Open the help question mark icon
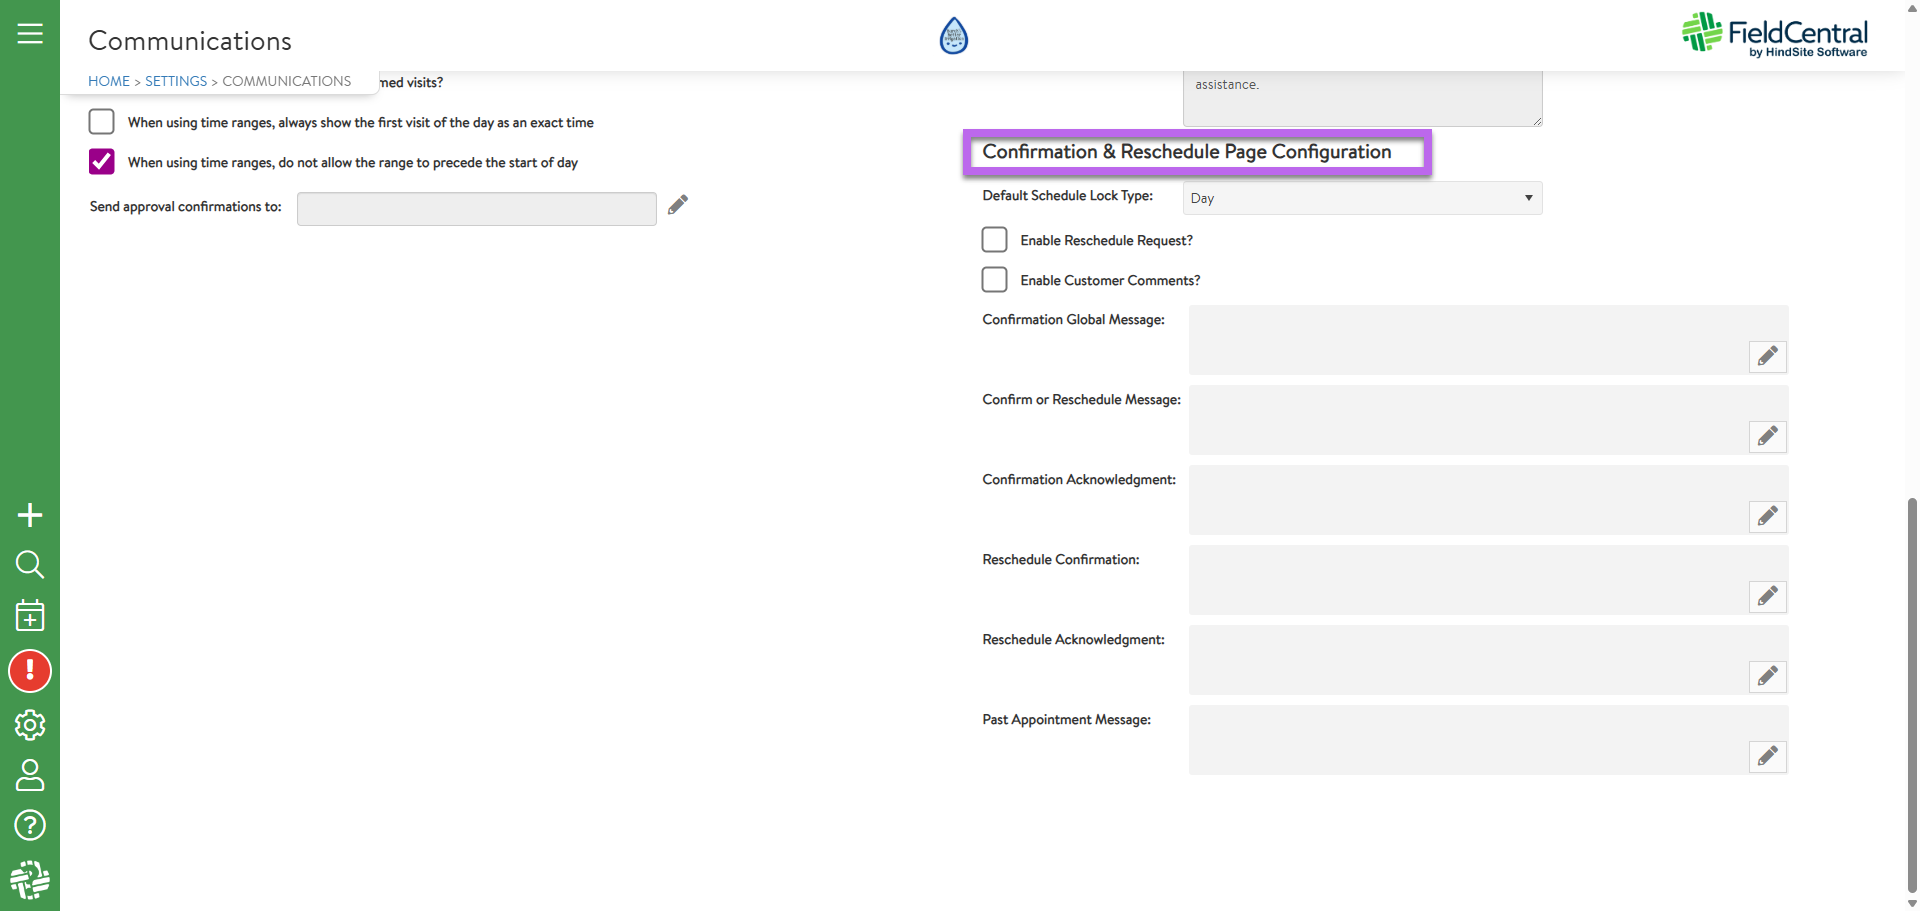1920x911 pixels. [x=30, y=825]
